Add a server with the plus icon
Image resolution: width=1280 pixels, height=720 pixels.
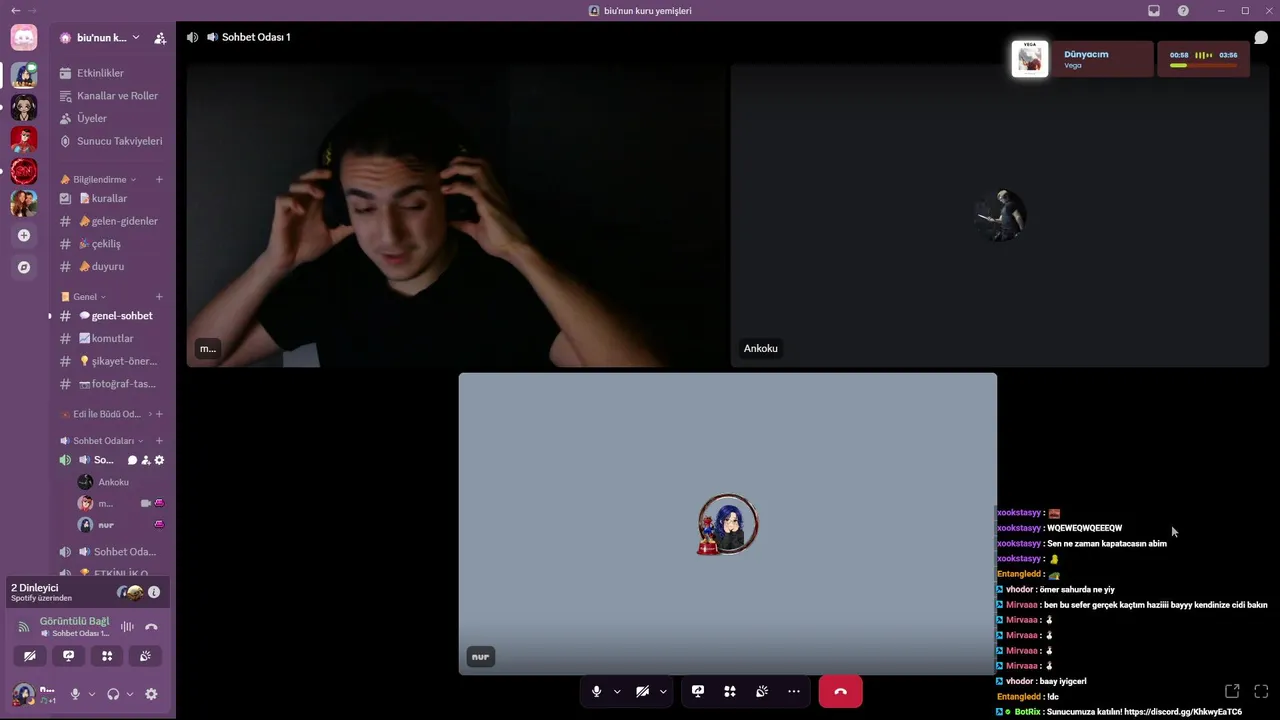coord(24,236)
